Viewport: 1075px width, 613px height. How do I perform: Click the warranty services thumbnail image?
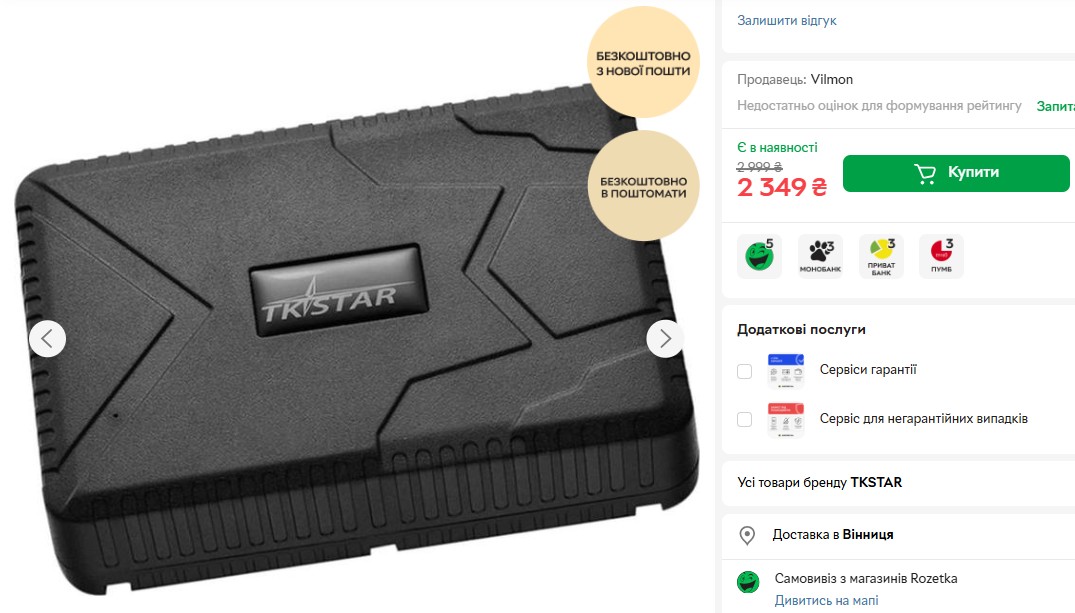786,372
